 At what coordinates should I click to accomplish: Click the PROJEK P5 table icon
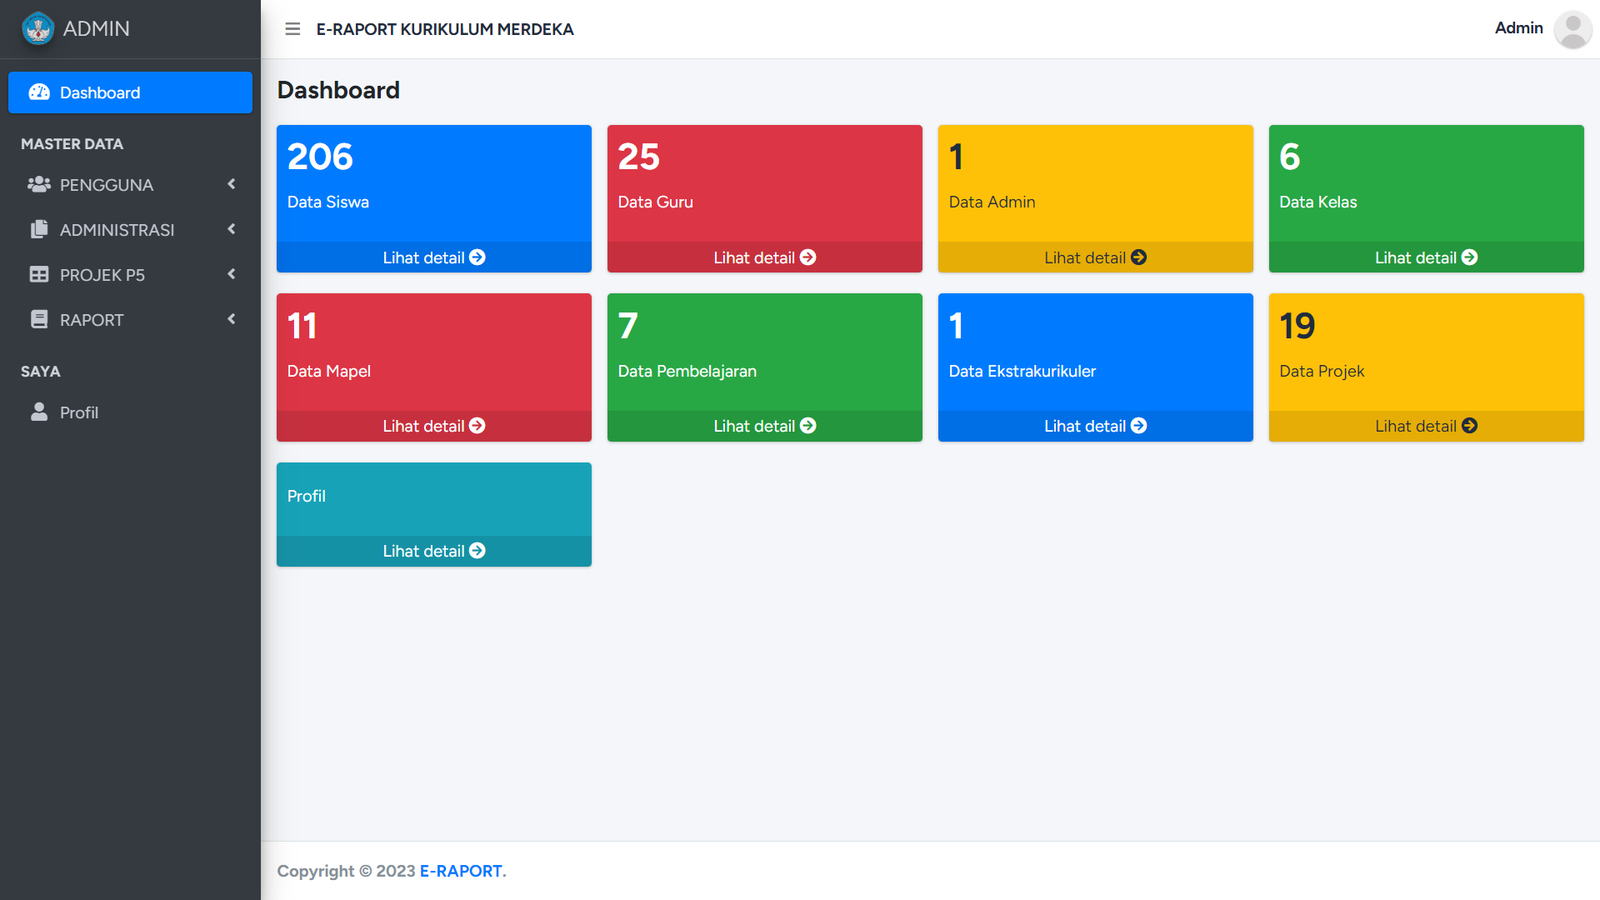click(39, 275)
